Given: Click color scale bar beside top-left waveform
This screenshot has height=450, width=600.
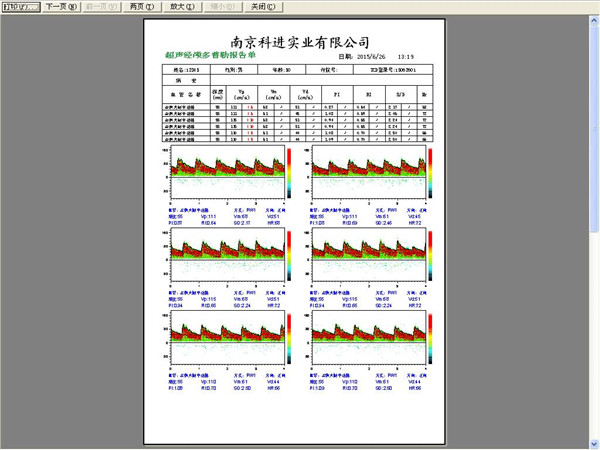Looking at the screenshot, I should pos(288,171).
